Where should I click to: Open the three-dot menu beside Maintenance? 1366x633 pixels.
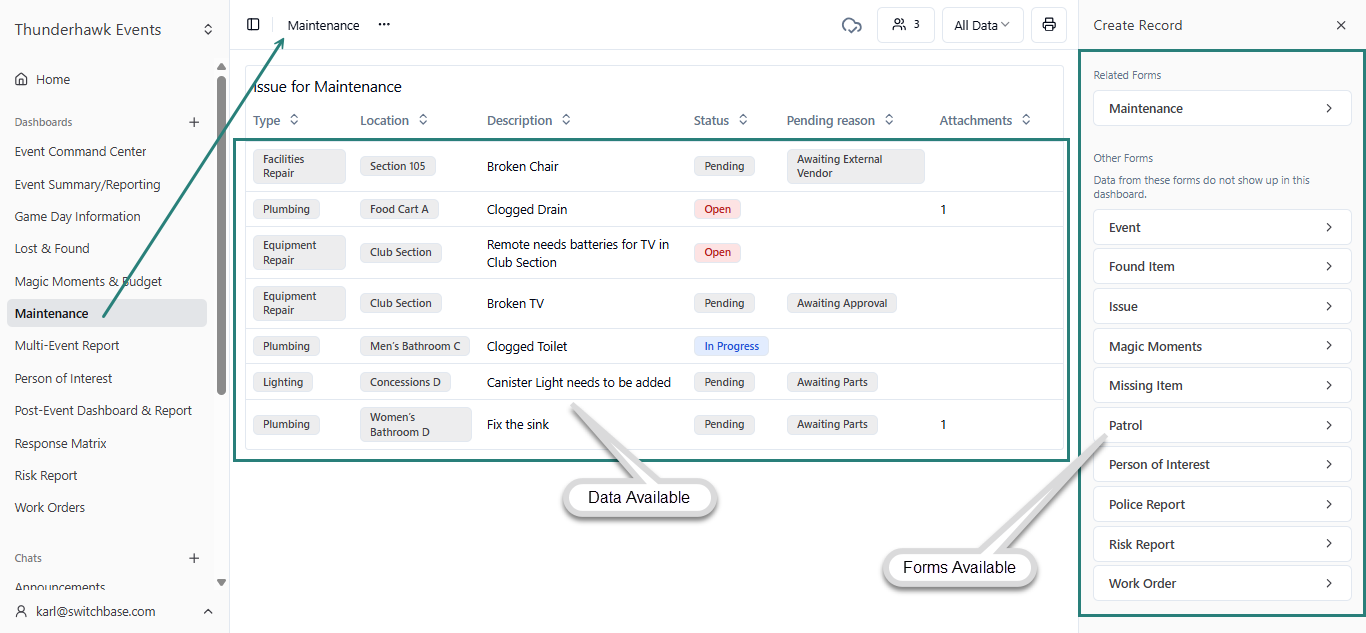(384, 25)
